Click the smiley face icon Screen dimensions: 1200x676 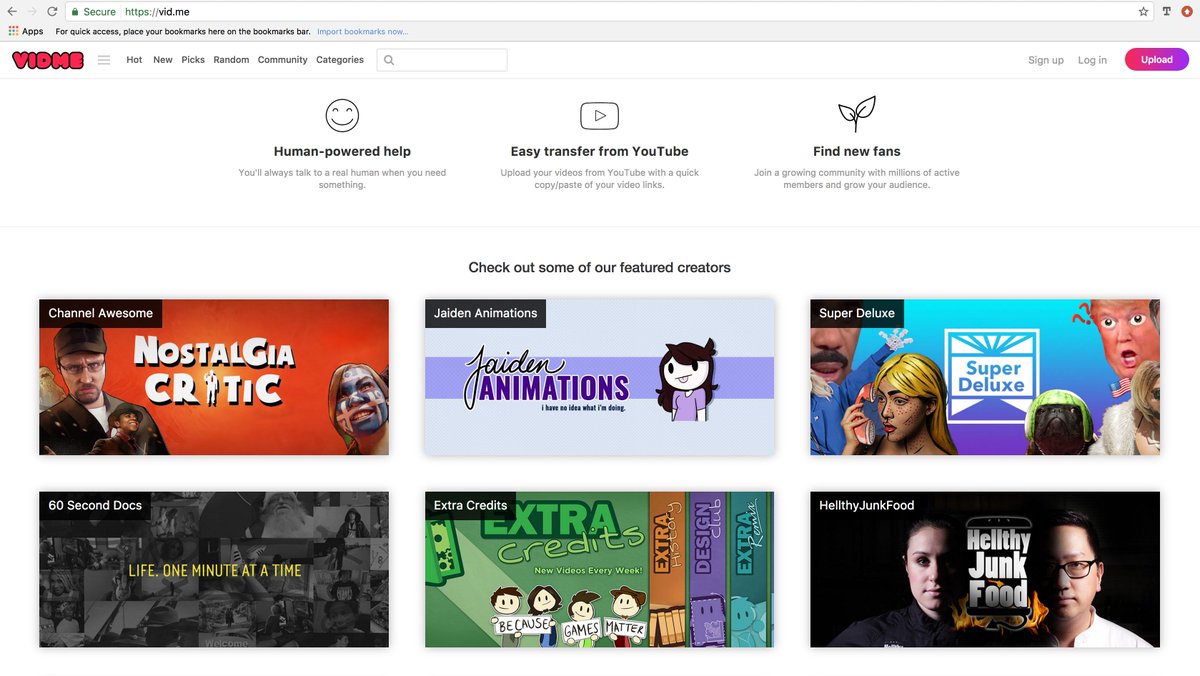click(x=342, y=115)
